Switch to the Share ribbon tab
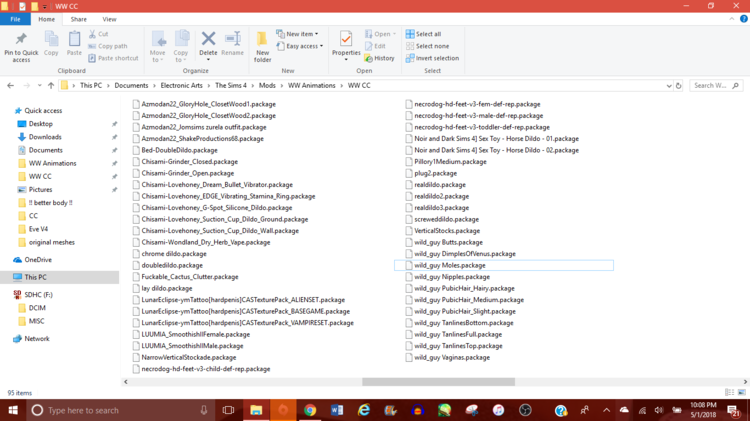750x421 pixels. [x=78, y=19]
